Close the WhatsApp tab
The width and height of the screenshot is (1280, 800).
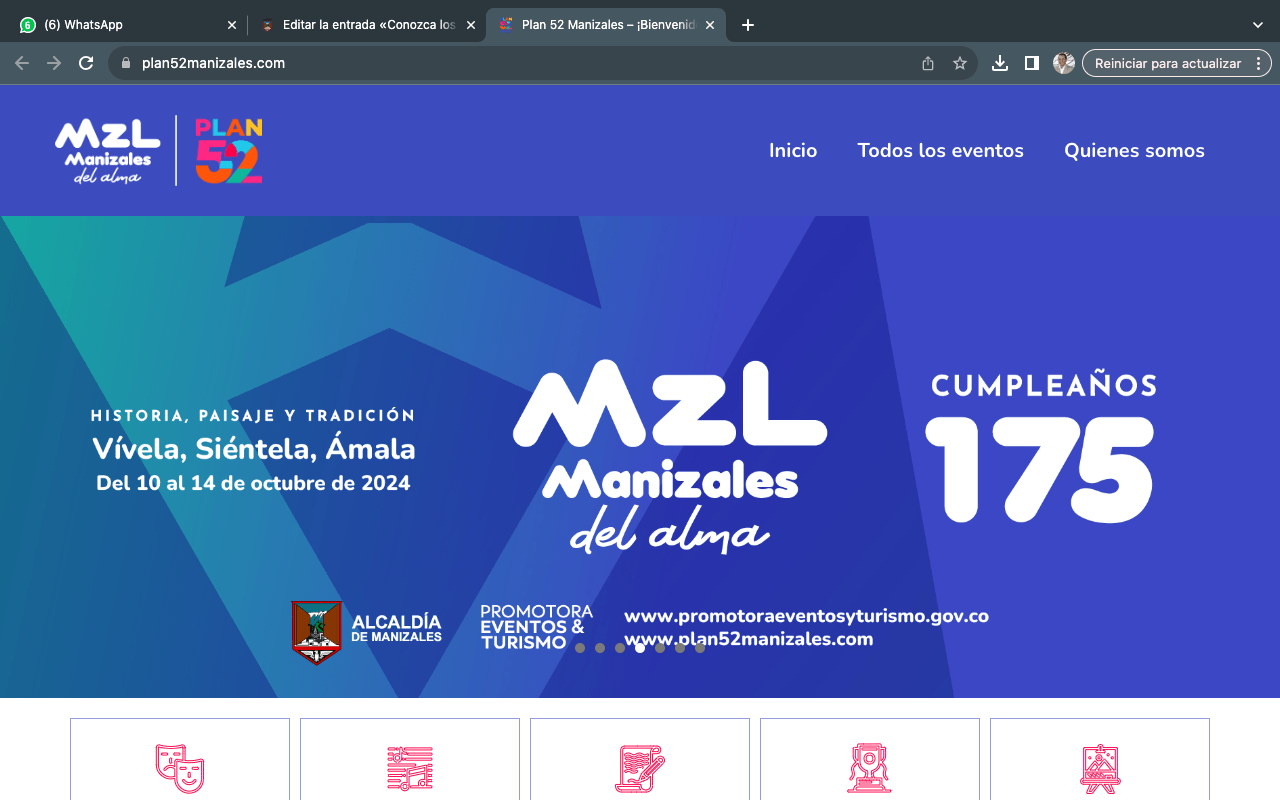[232, 25]
